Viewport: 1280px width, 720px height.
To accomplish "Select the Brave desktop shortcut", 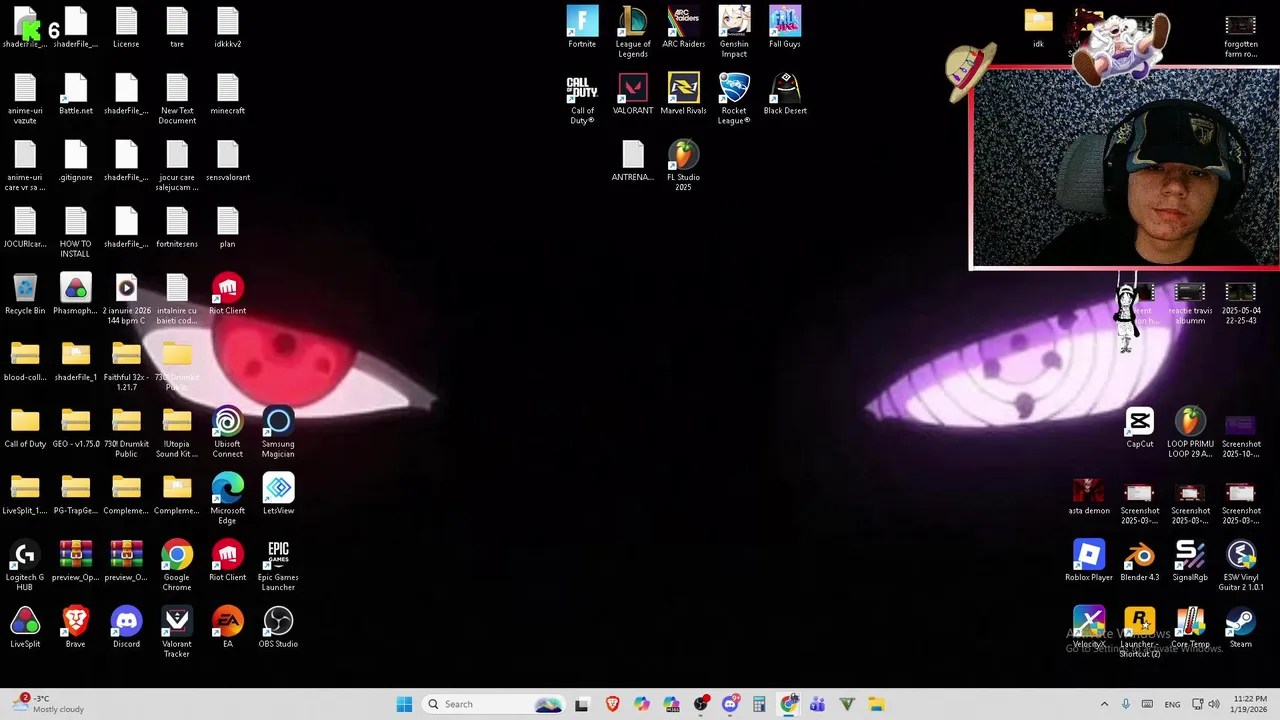I will point(76,627).
